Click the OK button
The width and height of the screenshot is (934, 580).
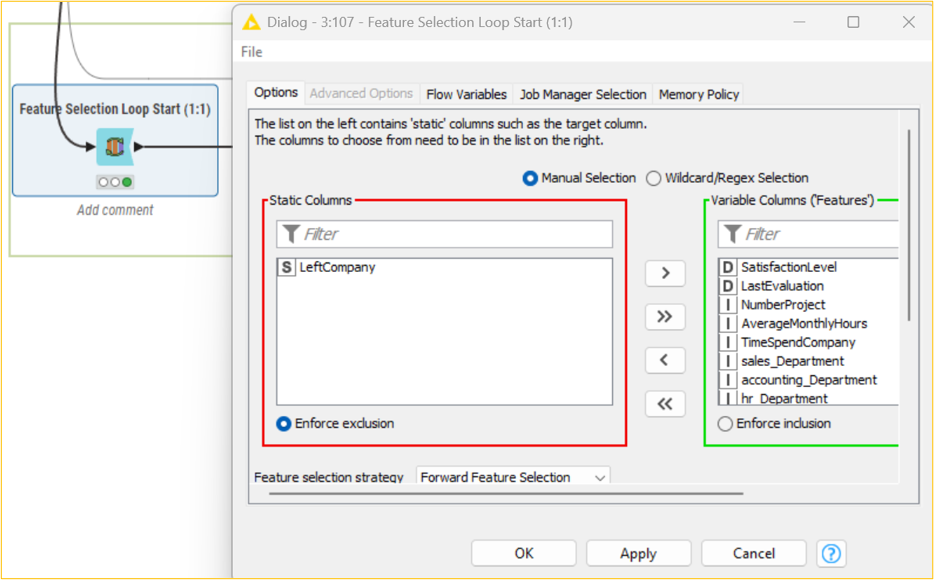pyautogui.click(x=524, y=554)
